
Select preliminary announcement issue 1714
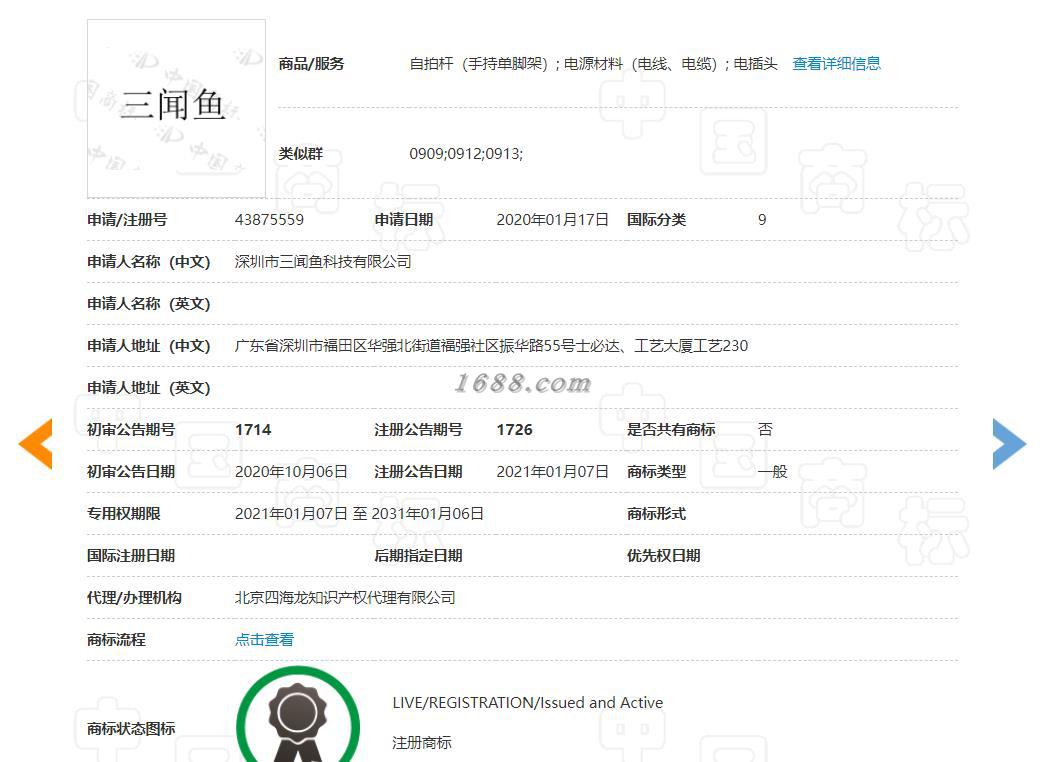[x=253, y=430]
